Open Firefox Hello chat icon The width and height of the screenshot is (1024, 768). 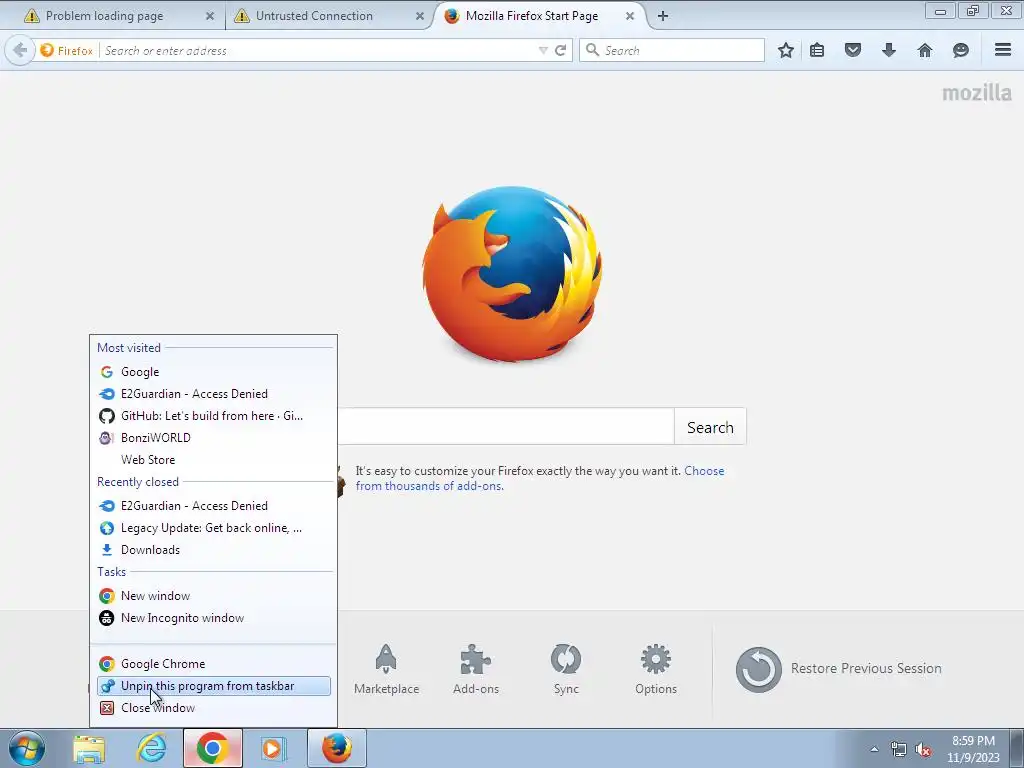pos(961,50)
